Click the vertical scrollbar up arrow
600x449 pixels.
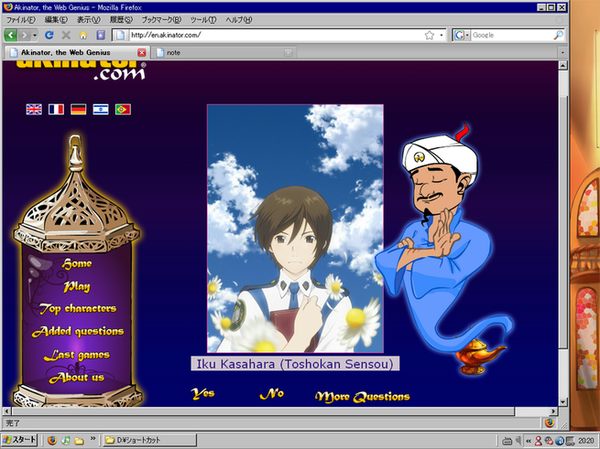(562, 65)
